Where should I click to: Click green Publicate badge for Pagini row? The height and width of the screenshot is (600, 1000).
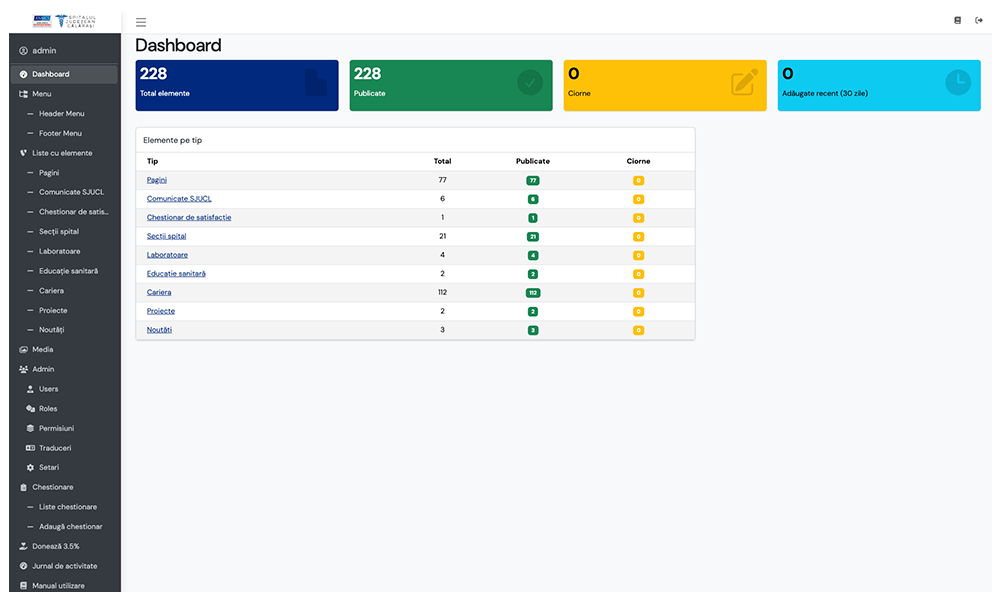pyautogui.click(x=533, y=180)
